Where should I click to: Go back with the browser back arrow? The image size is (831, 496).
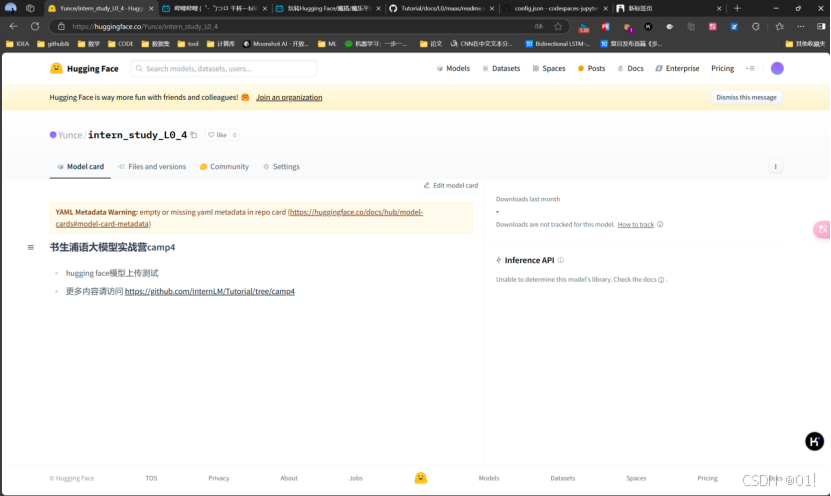click(13, 26)
